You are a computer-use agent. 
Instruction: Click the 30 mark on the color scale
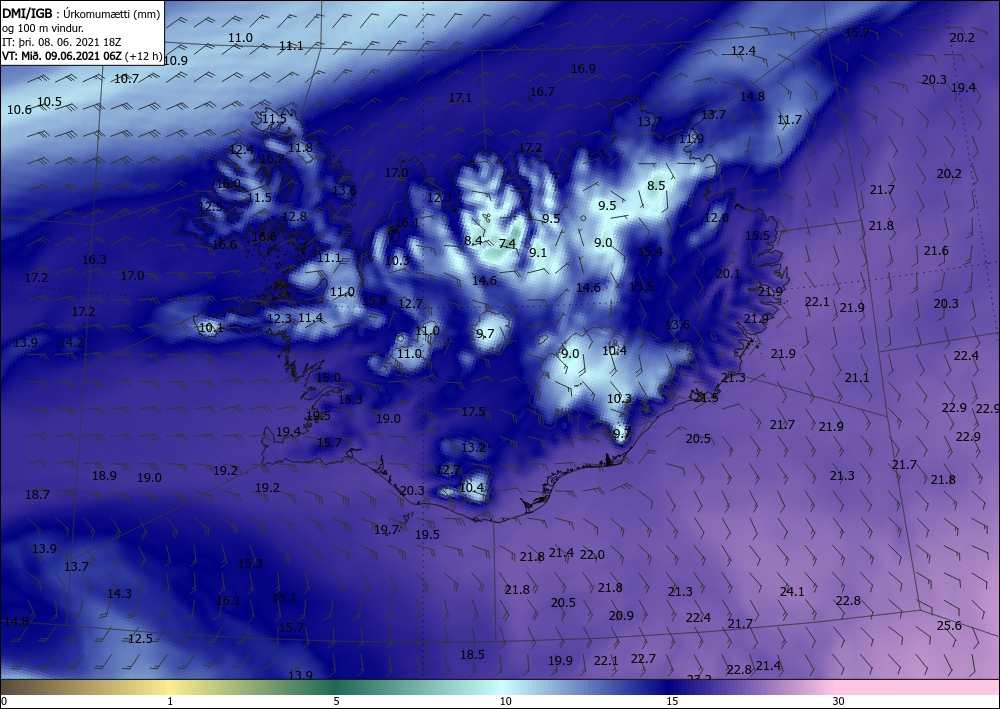click(838, 701)
